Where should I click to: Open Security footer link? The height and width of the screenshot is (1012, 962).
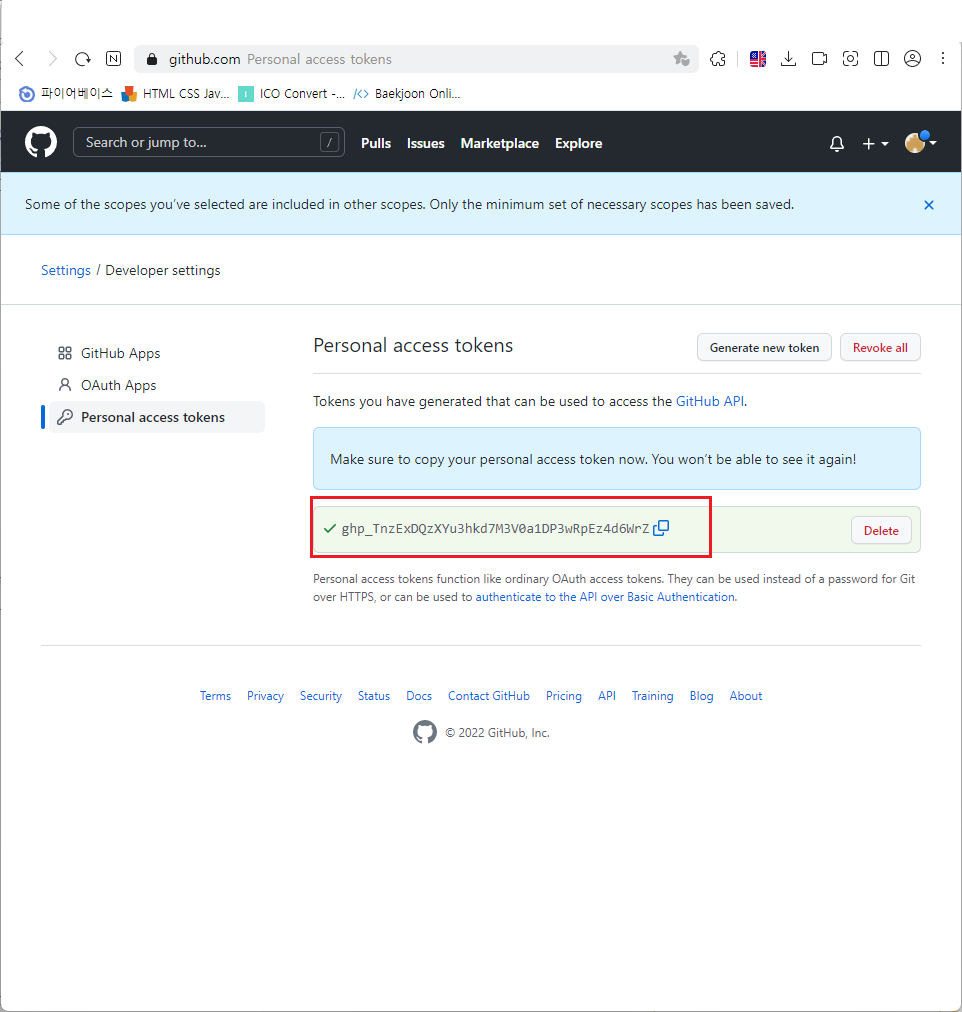(321, 696)
